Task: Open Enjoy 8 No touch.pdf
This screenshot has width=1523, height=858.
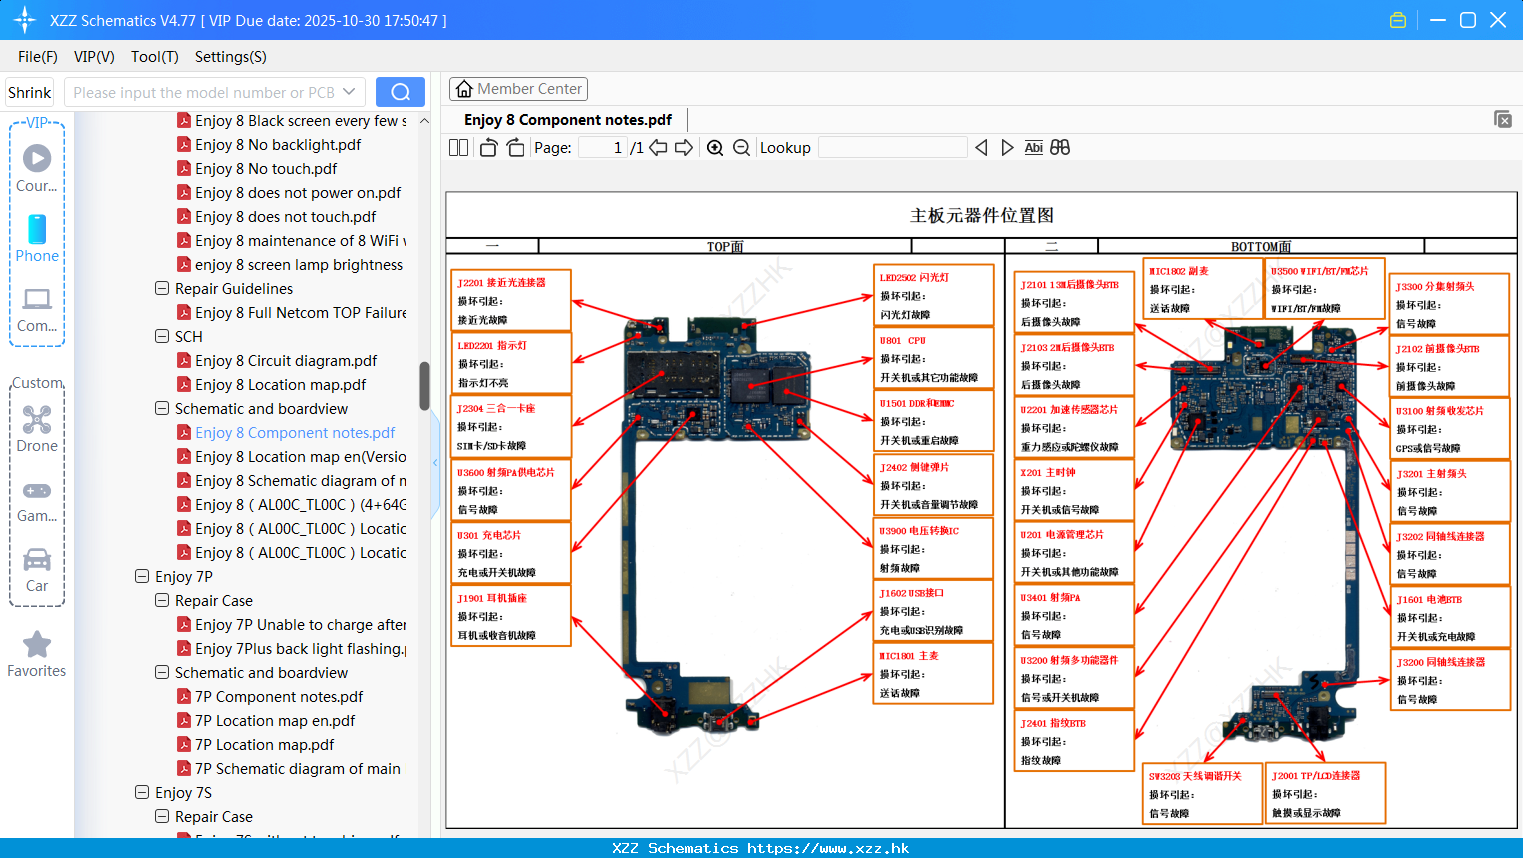Action: pyautogui.click(x=266, y=168)
